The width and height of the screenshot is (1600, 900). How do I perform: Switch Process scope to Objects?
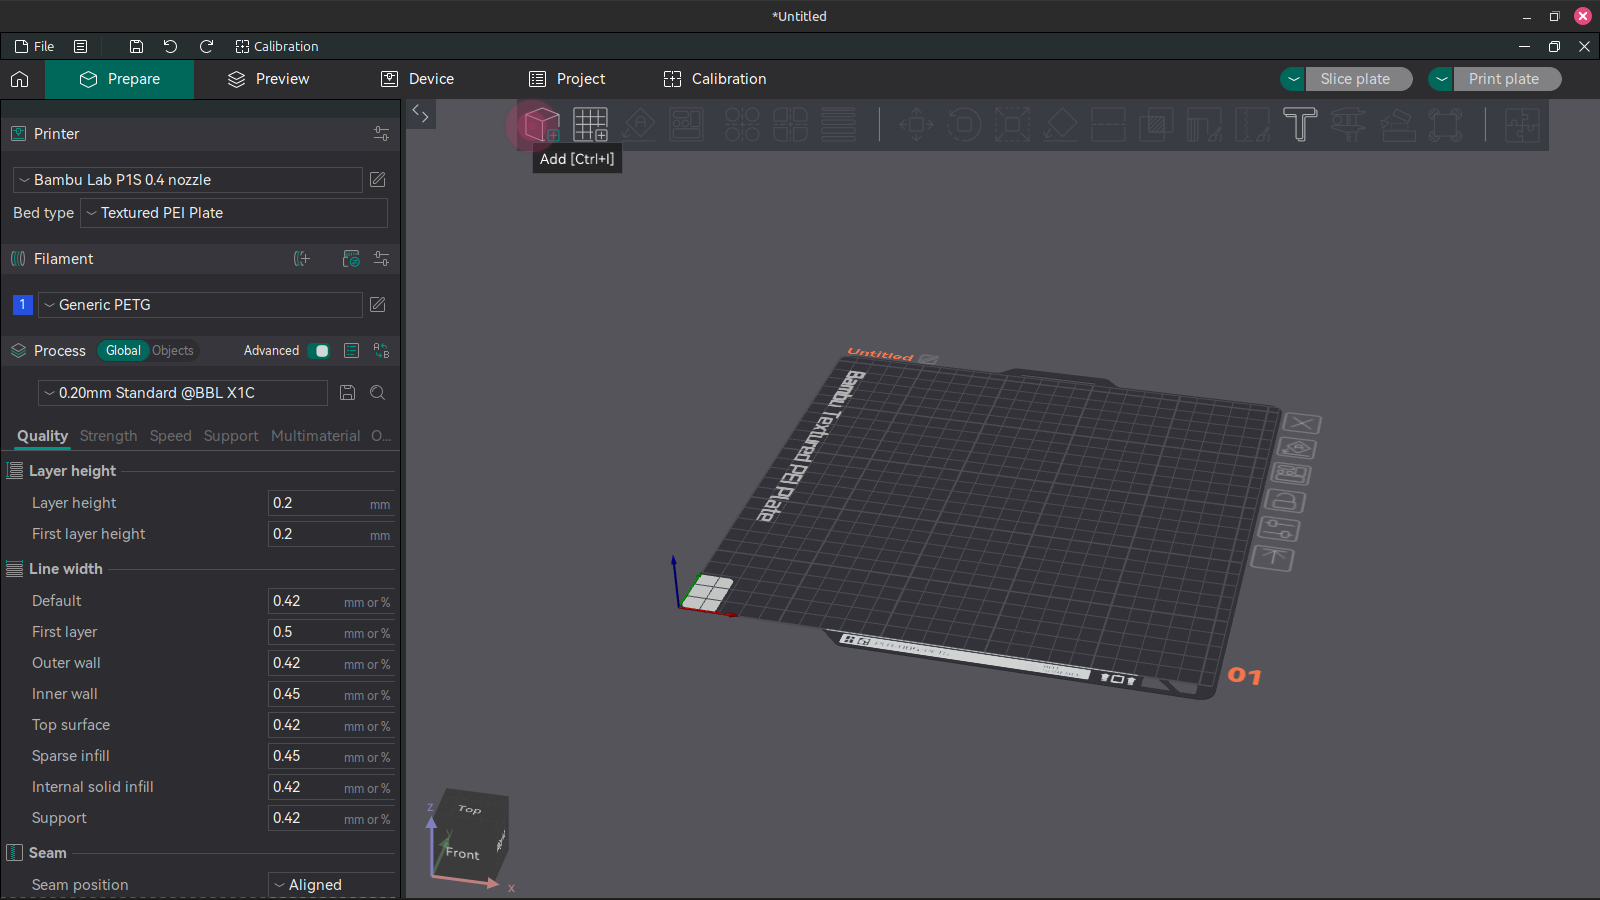[172, 351]
